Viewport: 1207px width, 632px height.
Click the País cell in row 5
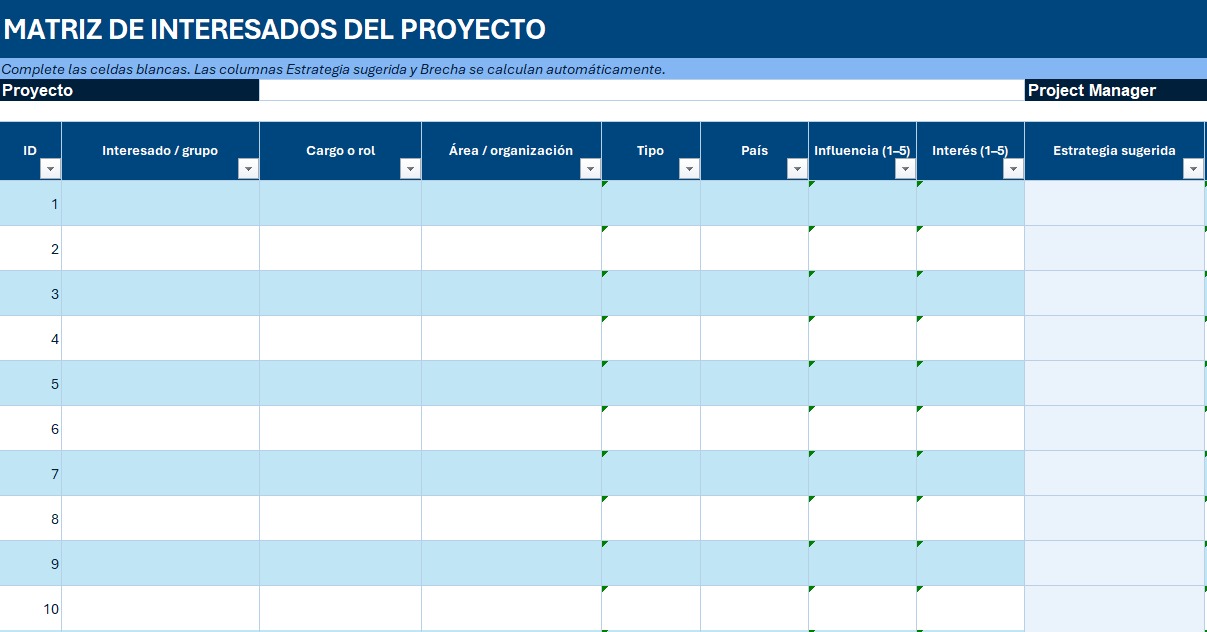pyautogui.click(x=755, y=383)
